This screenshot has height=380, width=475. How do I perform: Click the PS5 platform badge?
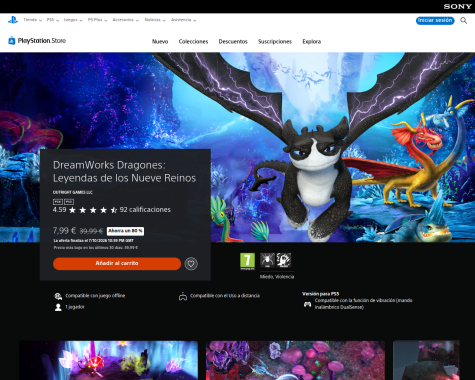pyautogui.click(x=69, y=202)
